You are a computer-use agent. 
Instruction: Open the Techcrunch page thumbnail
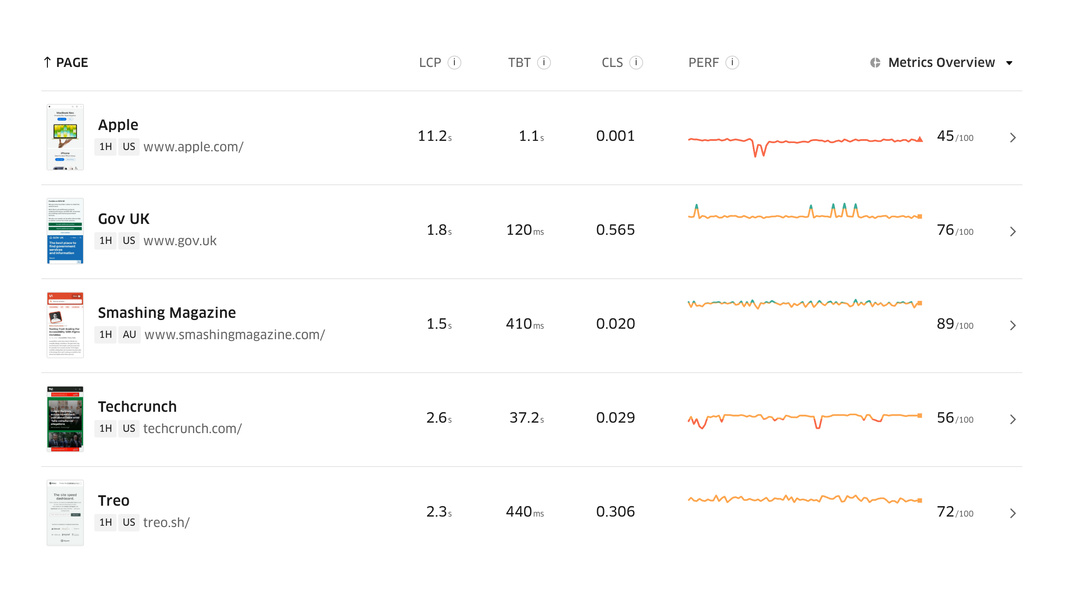tap(65, 419)
